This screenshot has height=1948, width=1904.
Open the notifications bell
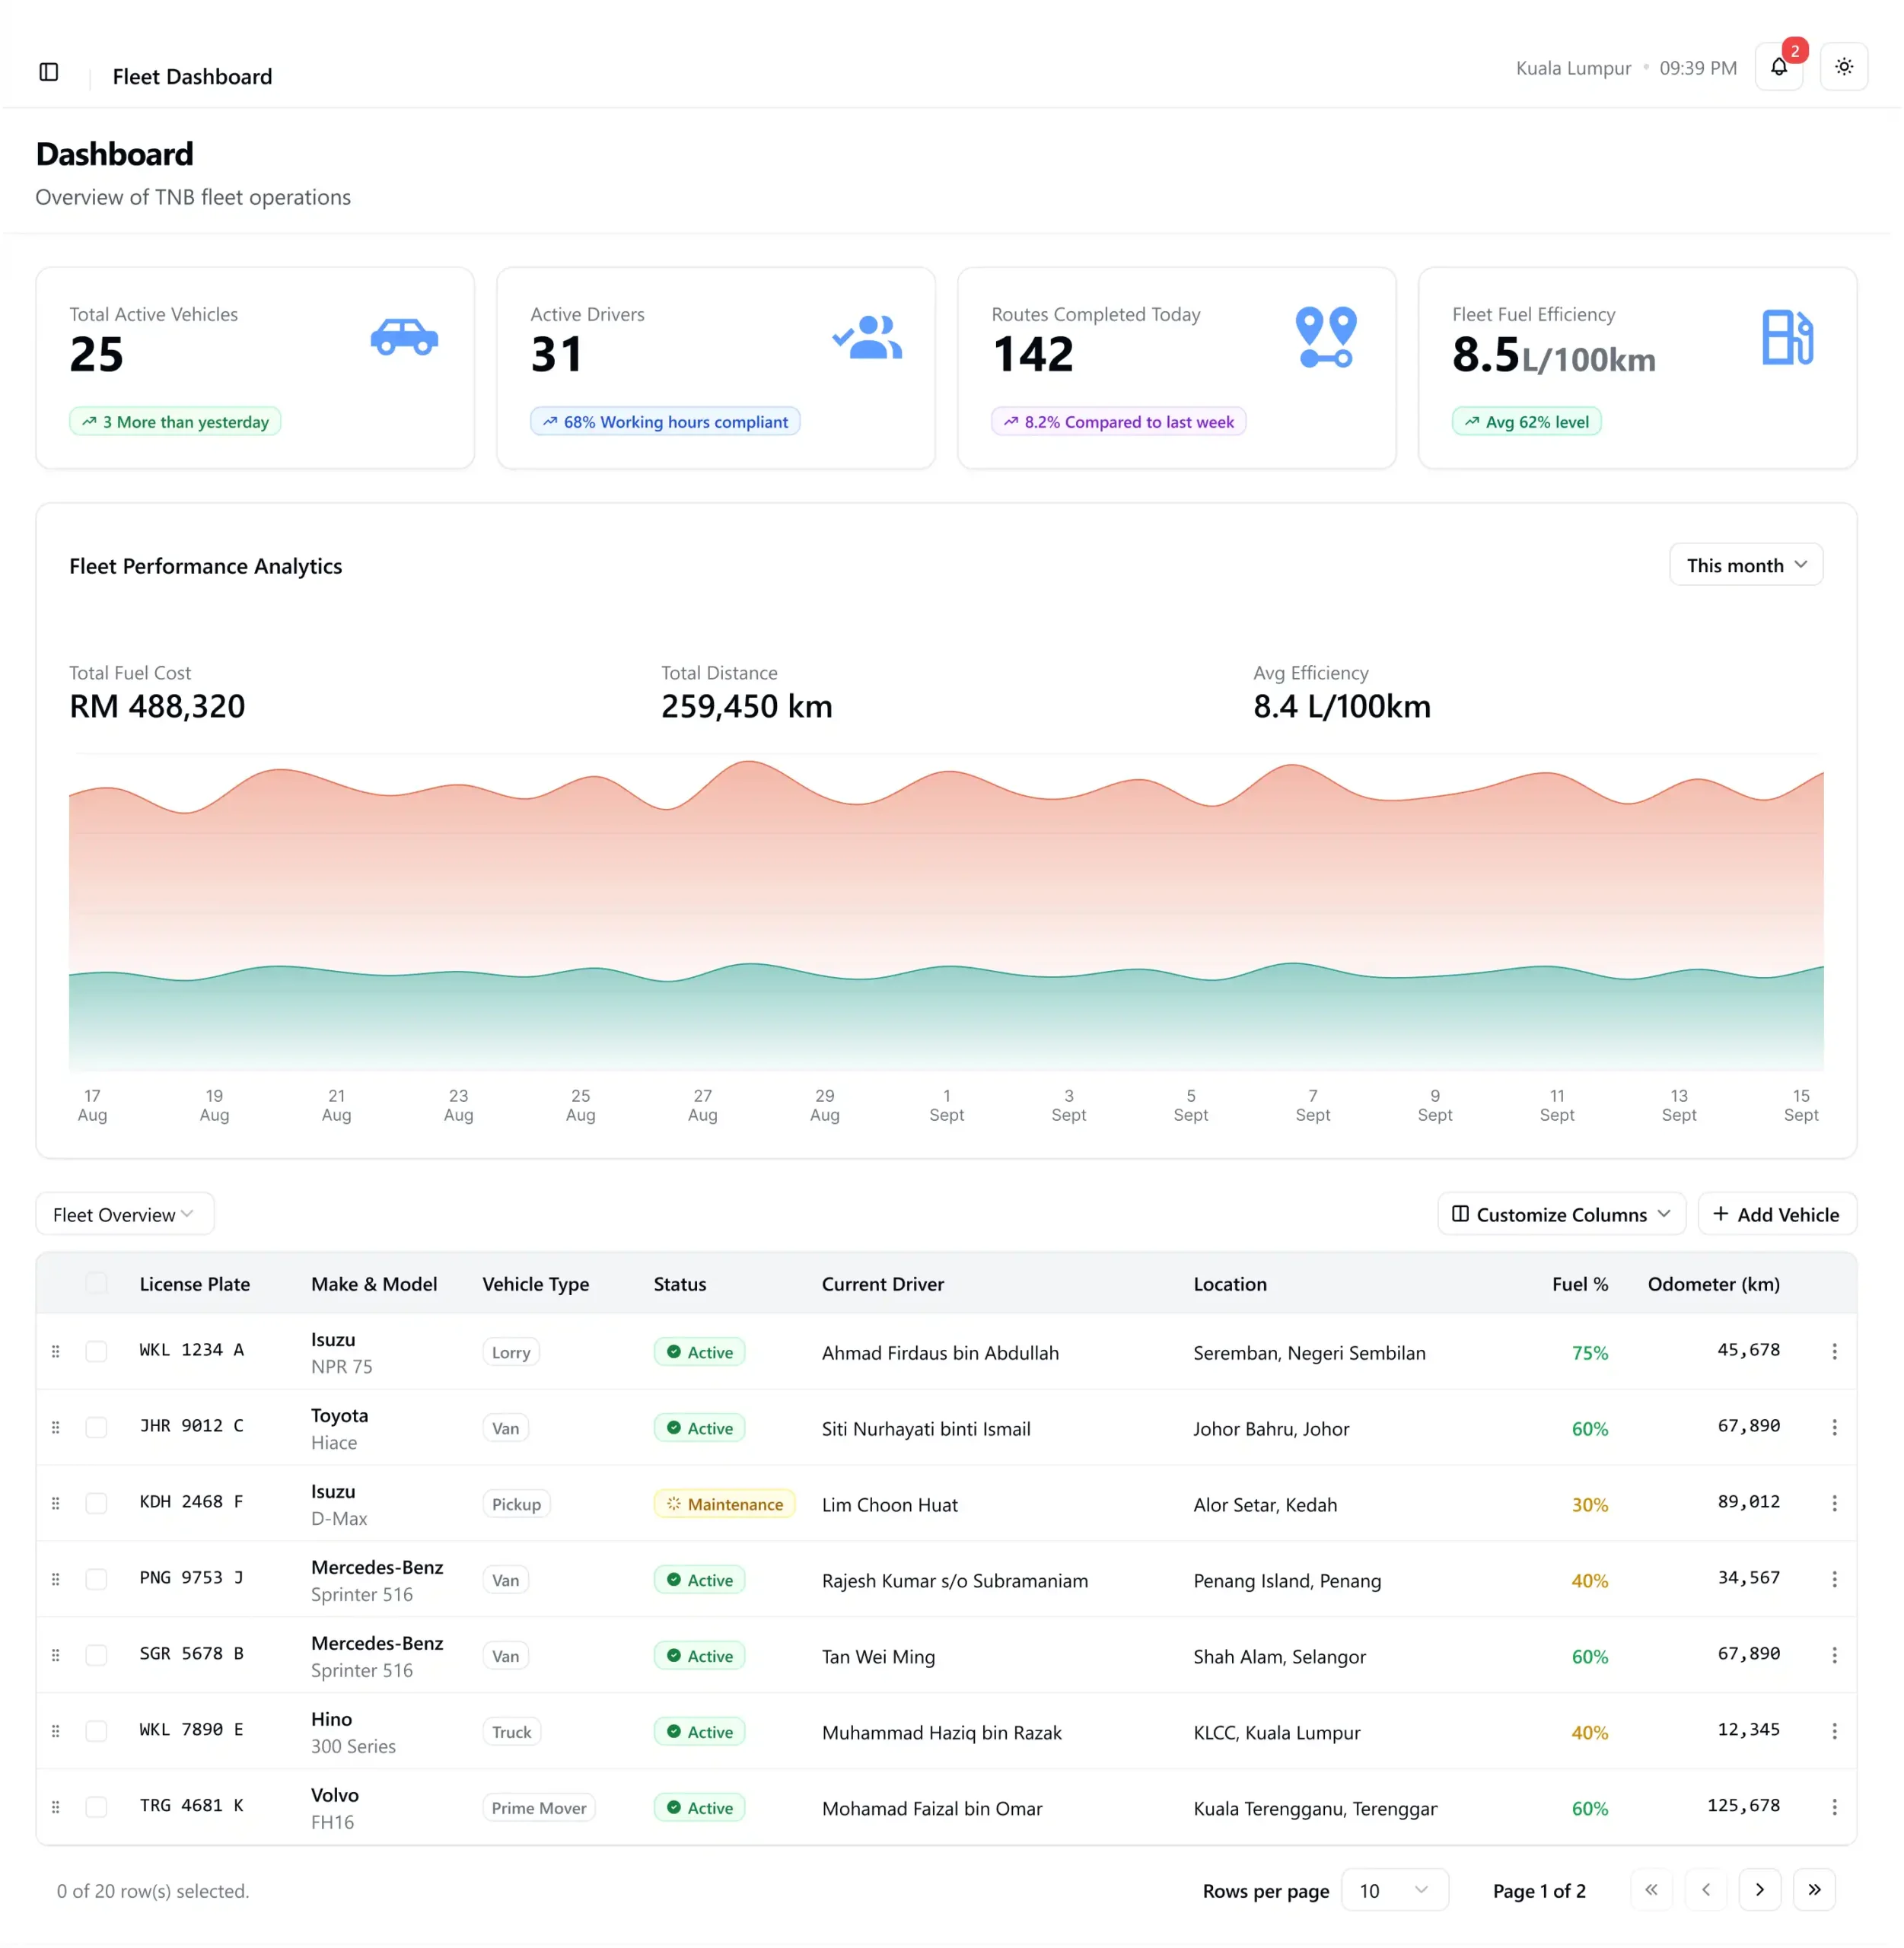tap(1779, 67)
